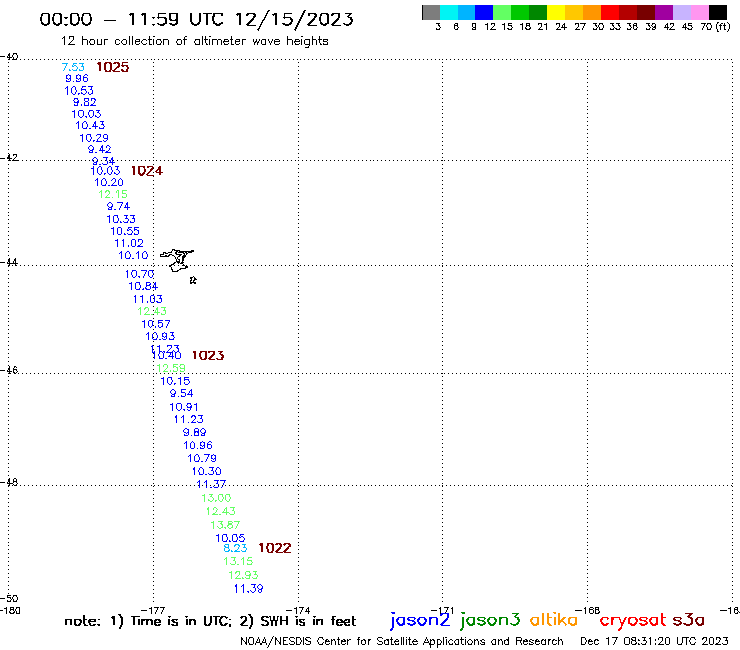Click green wave height value 13.87
Image resolution: width=740 pixels, height=650 pixels.
coord(225,525)
